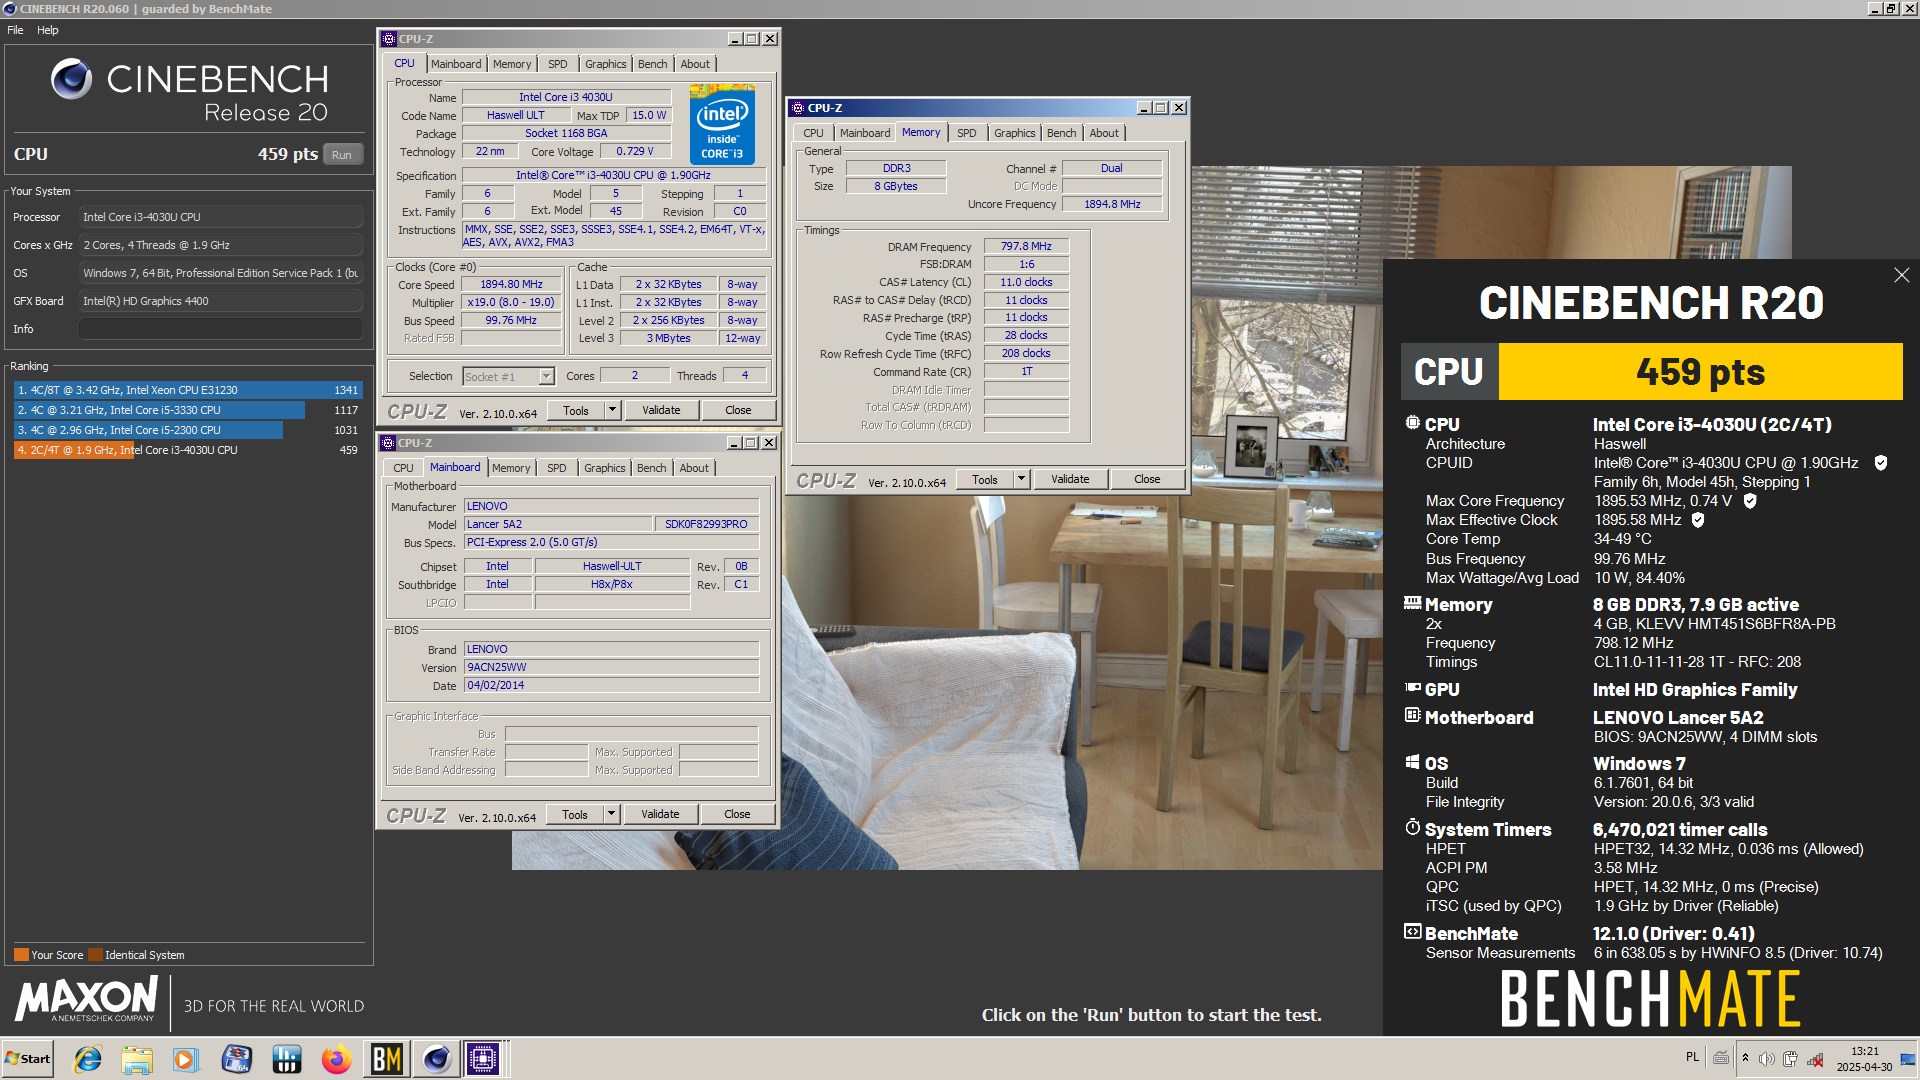
Task: Open Windows Explorer folder icon in taskbar
Action: [x=137, y=1059]
